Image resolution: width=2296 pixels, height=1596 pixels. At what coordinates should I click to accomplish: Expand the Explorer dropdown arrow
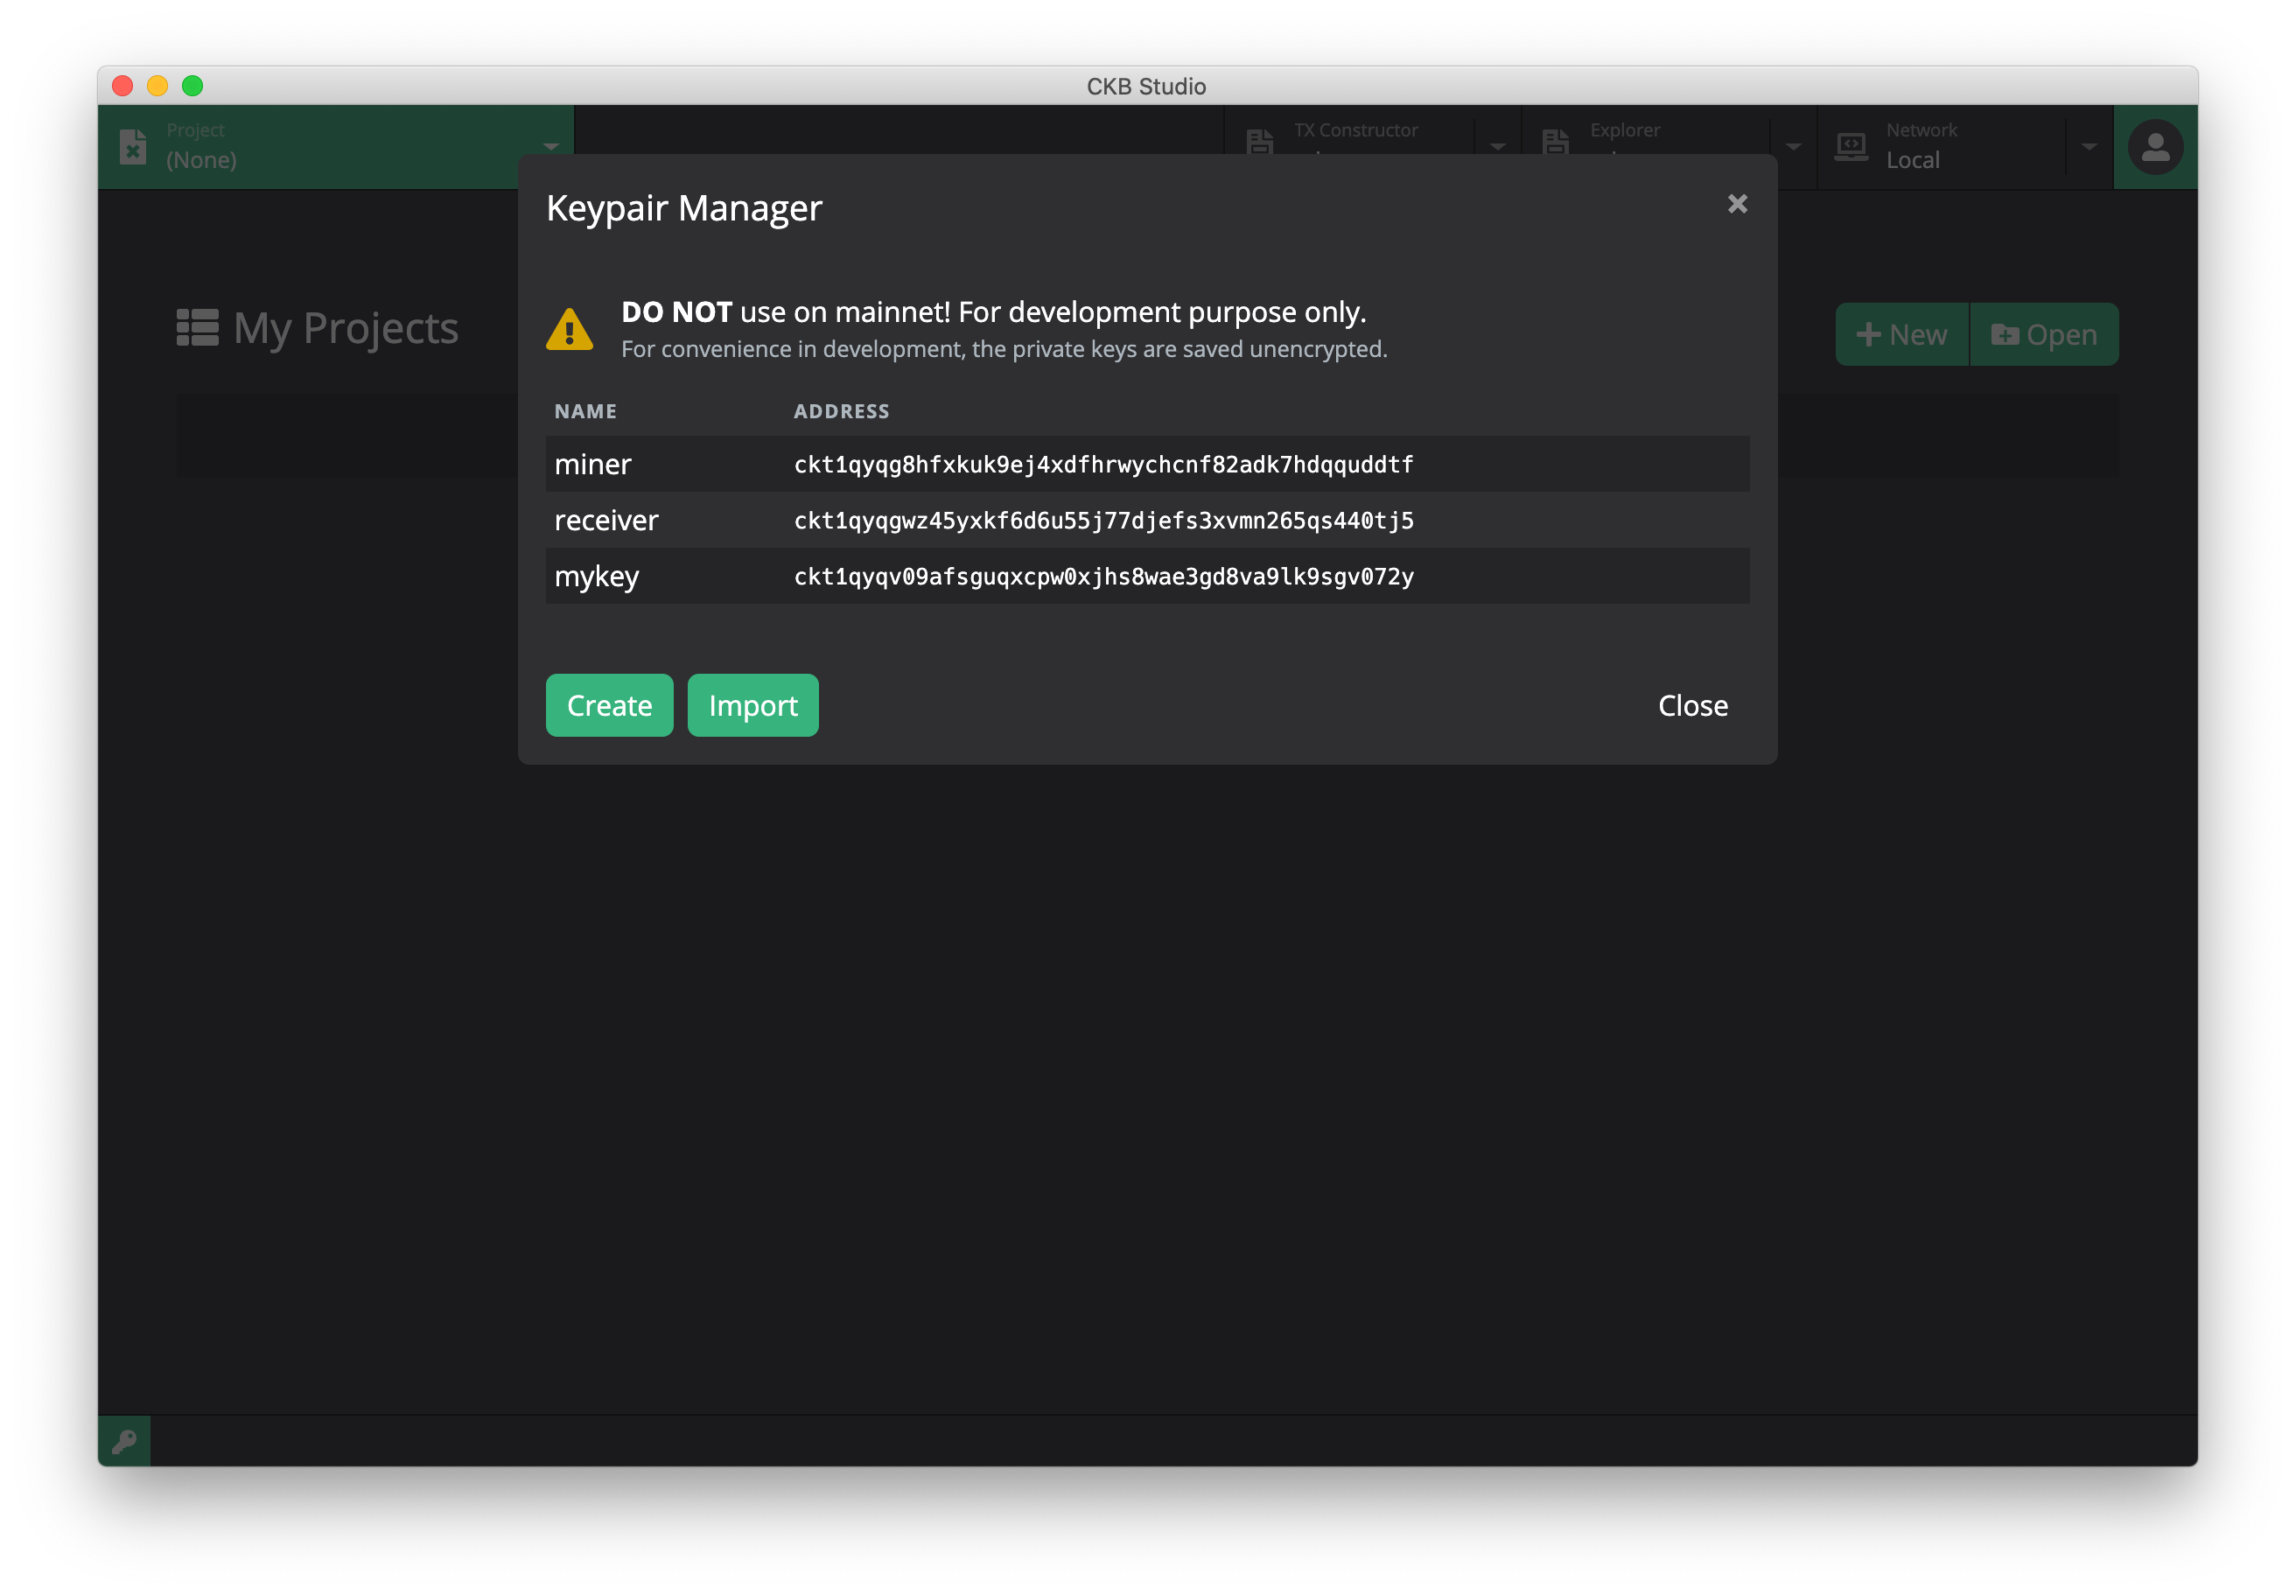coord(1793,146)
